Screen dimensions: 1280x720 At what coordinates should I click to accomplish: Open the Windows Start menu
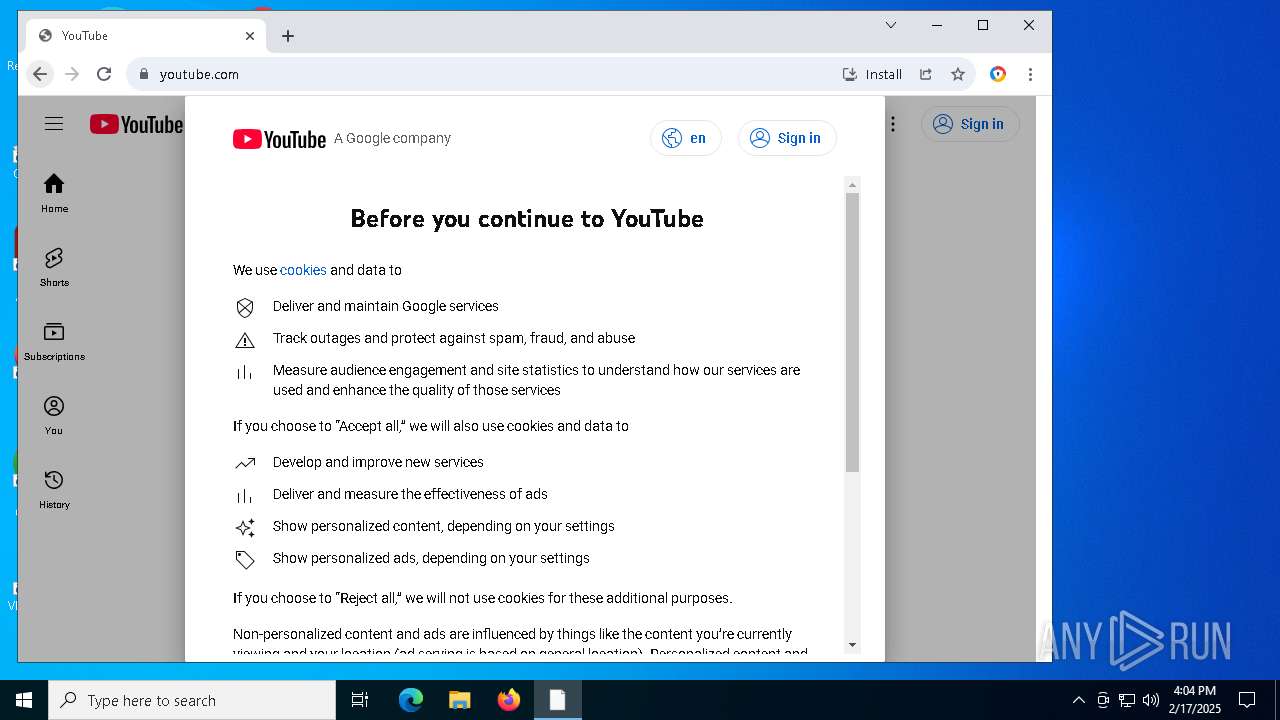click(x=24, y=700)
